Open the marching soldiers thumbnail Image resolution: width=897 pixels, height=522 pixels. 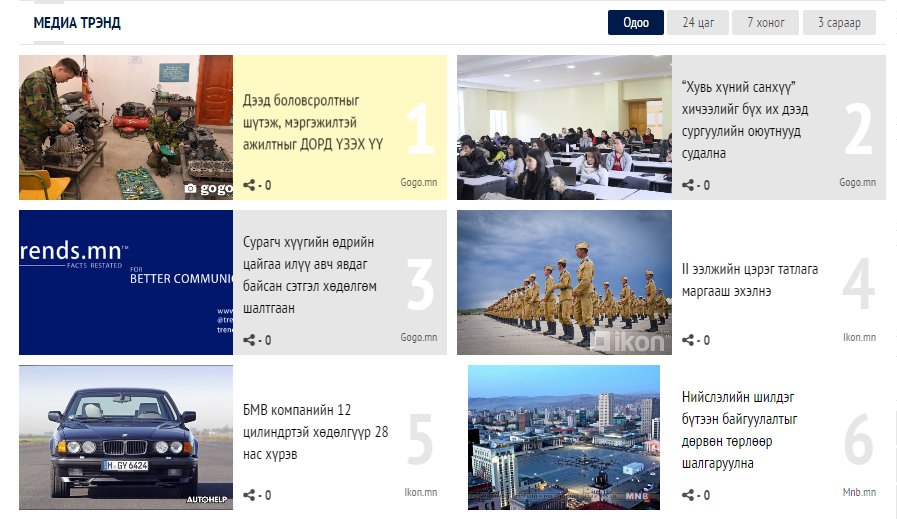[564, 282]
